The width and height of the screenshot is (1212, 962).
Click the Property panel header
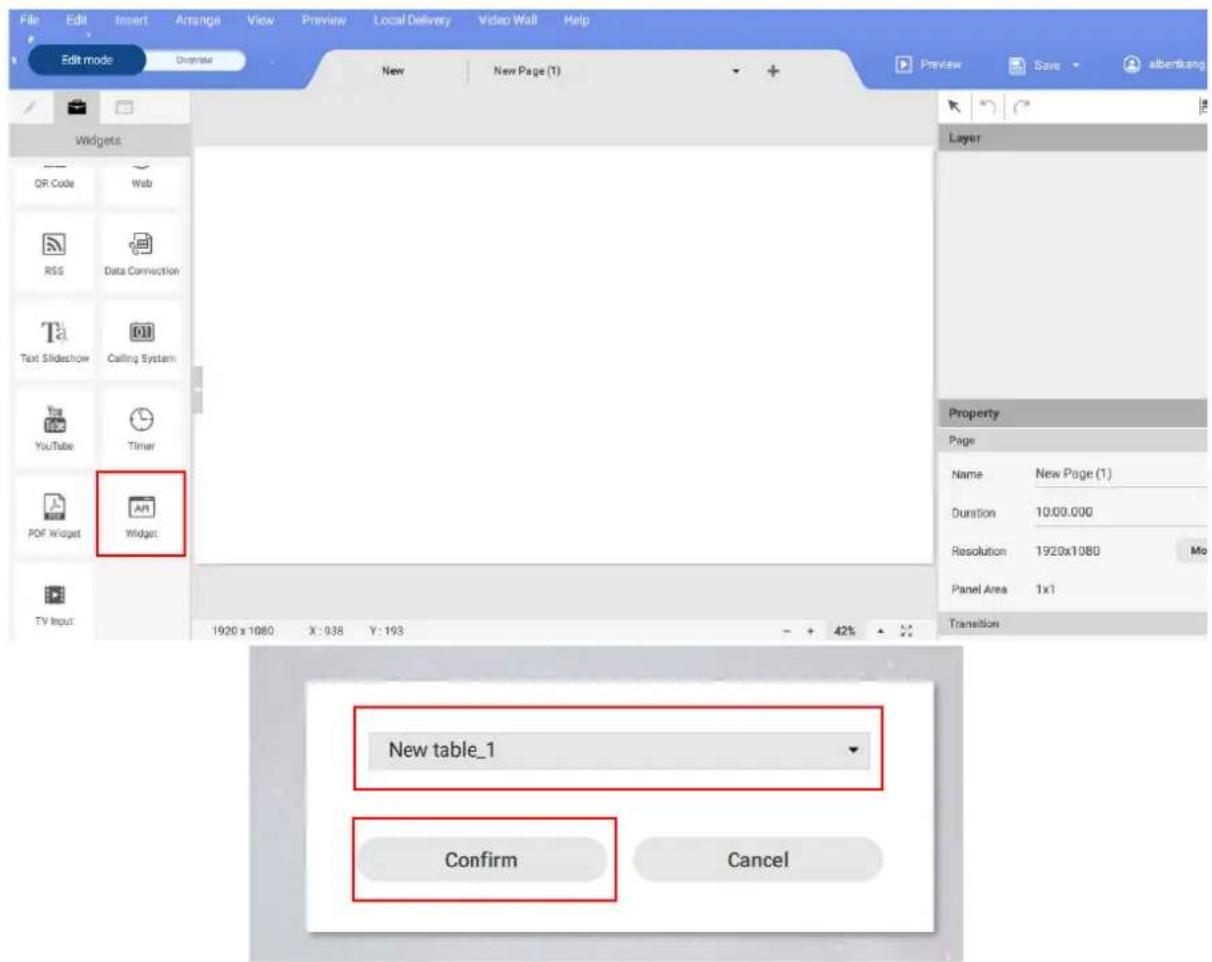point(1074,413)
